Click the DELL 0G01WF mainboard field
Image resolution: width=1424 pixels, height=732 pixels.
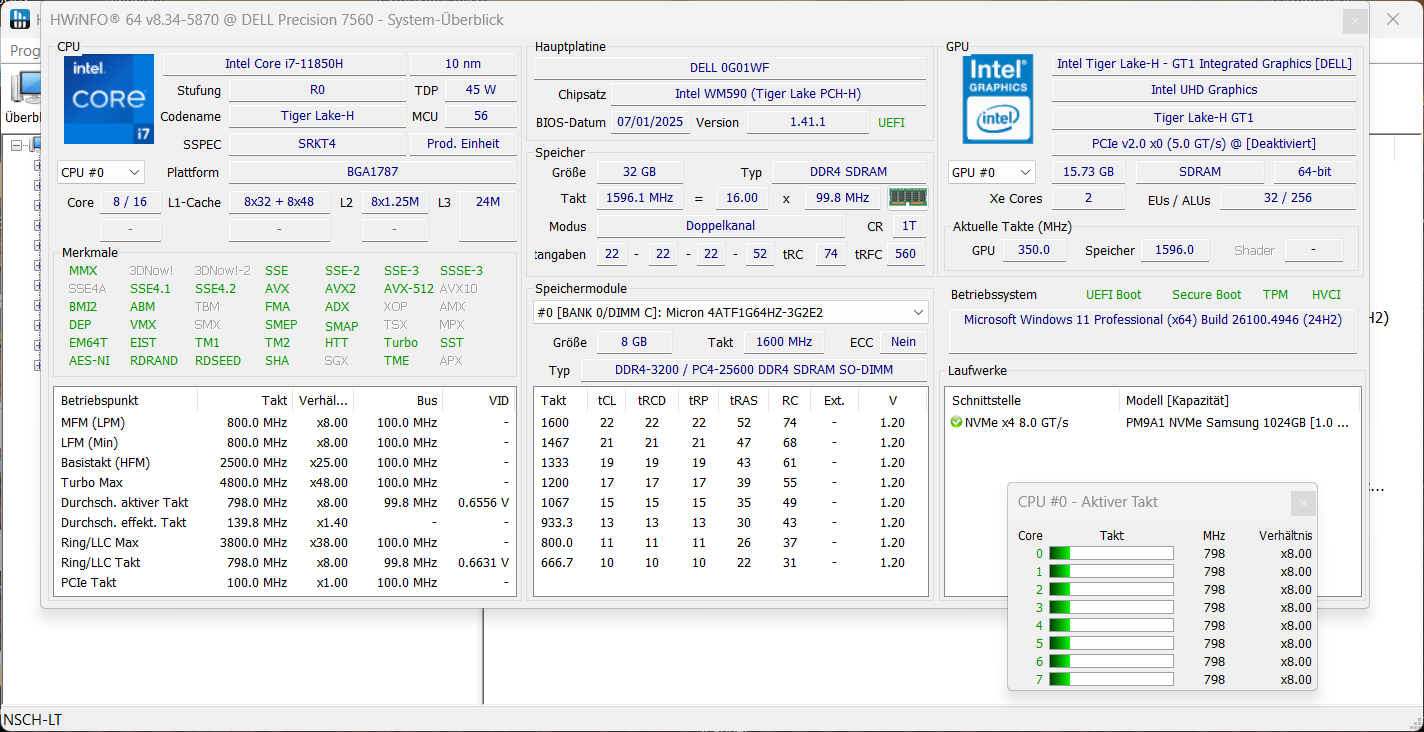coord(730,68)
